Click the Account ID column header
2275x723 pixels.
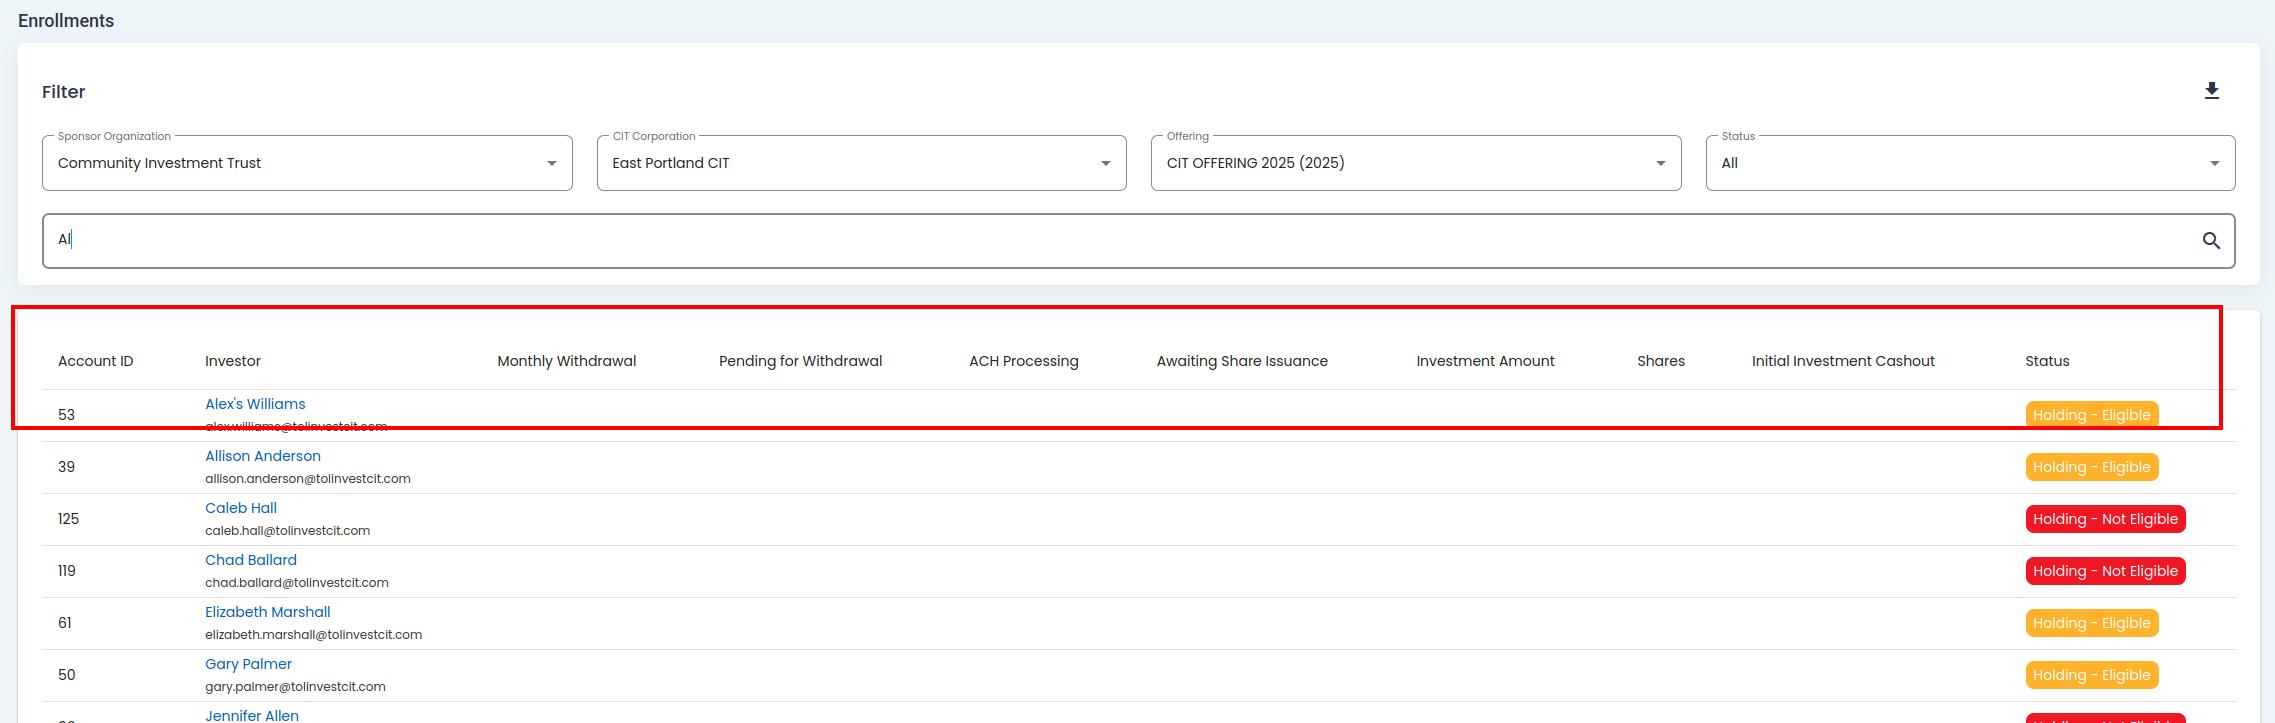point(95,361)
